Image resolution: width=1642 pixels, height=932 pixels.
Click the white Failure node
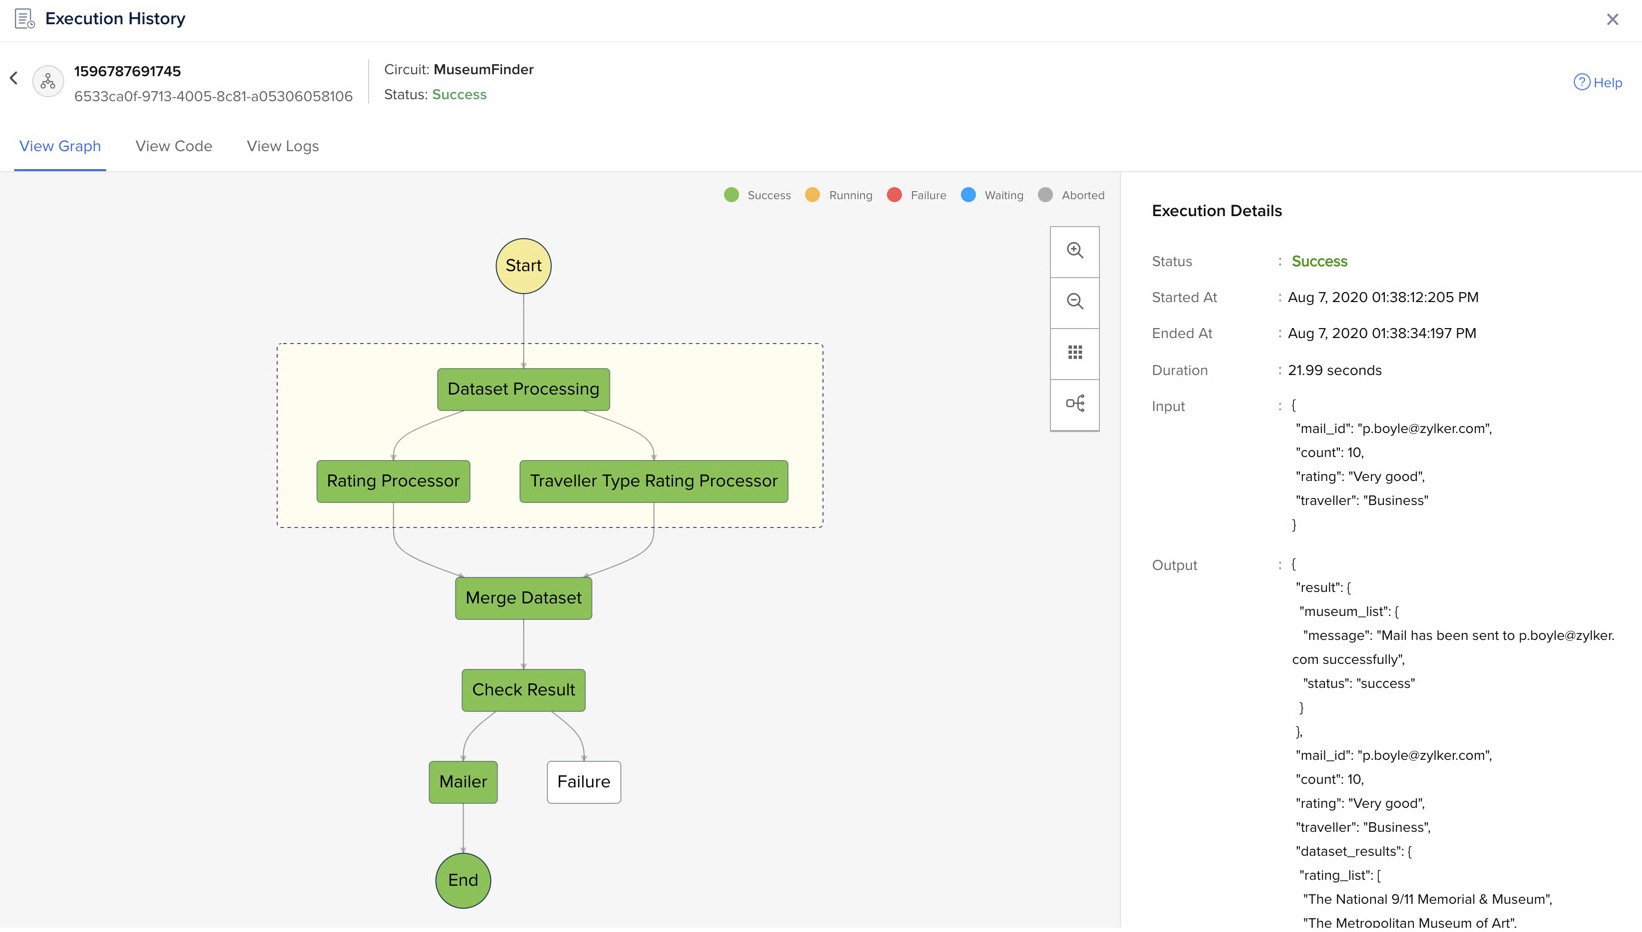(584, 782)
